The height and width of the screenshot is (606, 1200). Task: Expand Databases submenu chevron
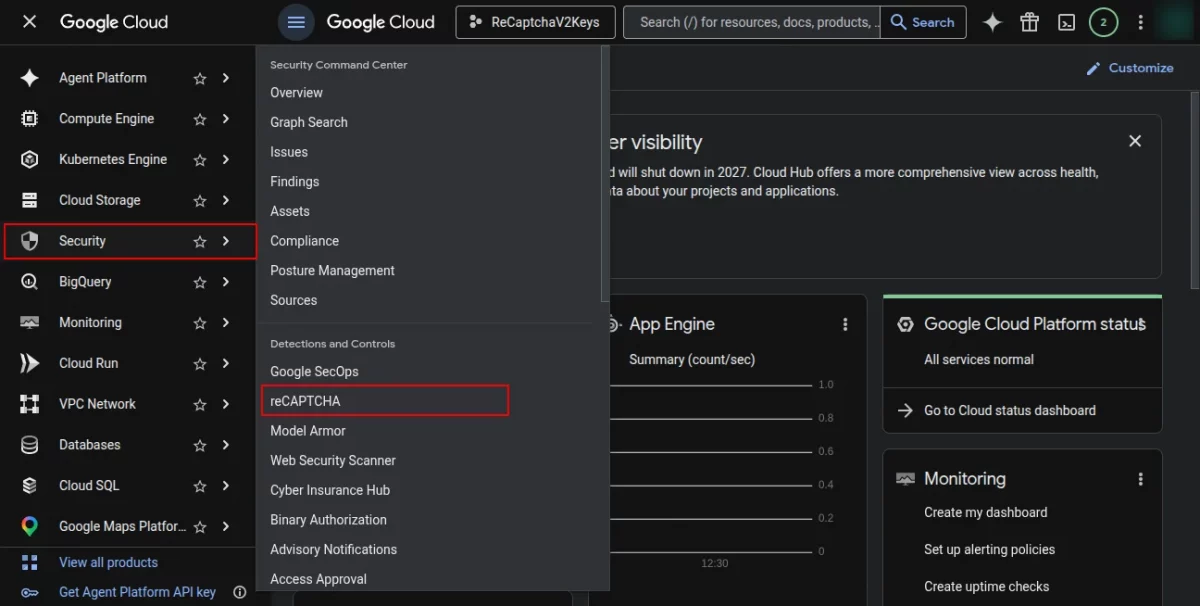(226, 445)
